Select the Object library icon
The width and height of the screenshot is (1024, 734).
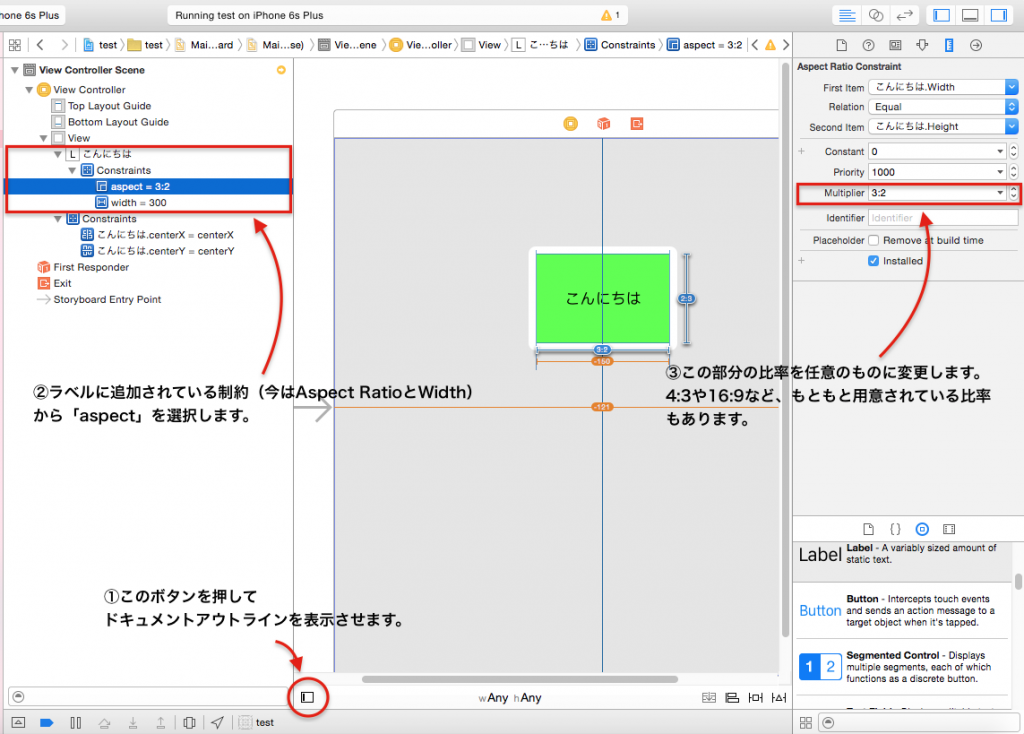pyautogui.click(x=922, y=528)
